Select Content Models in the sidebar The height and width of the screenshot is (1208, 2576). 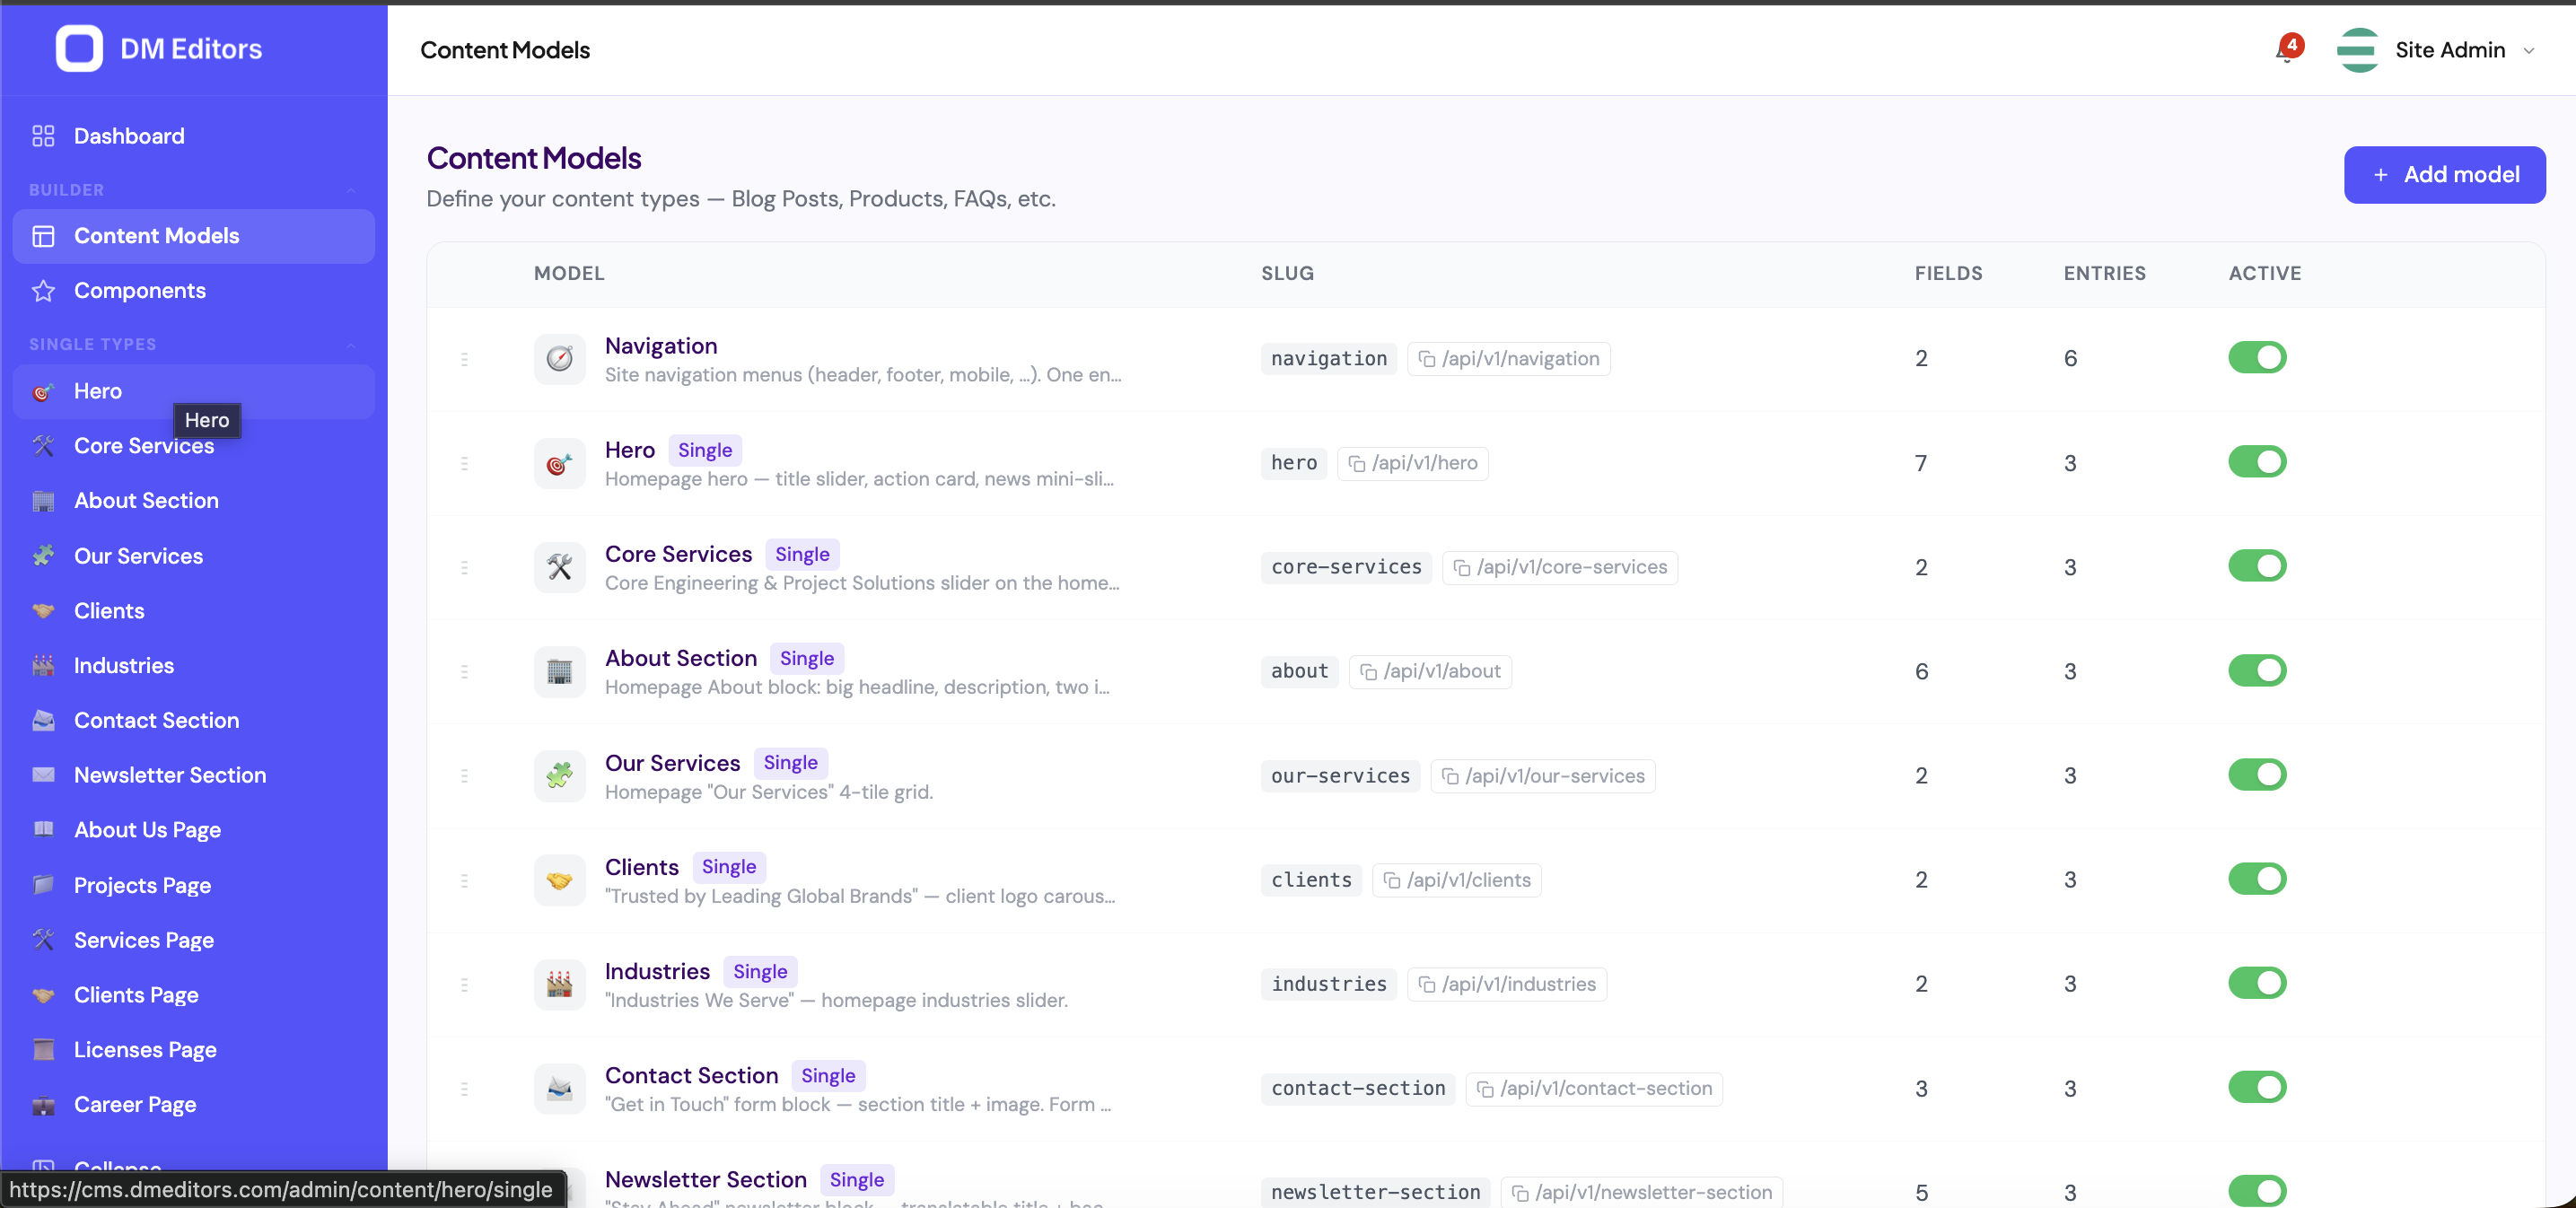pos(193,236)
